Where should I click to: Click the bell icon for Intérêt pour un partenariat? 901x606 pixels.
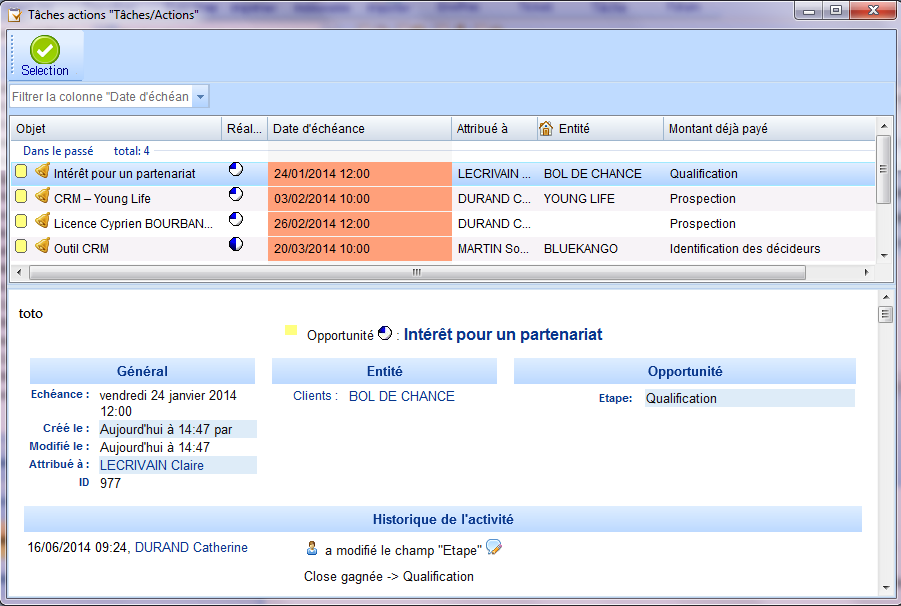(x=42, y=171)
